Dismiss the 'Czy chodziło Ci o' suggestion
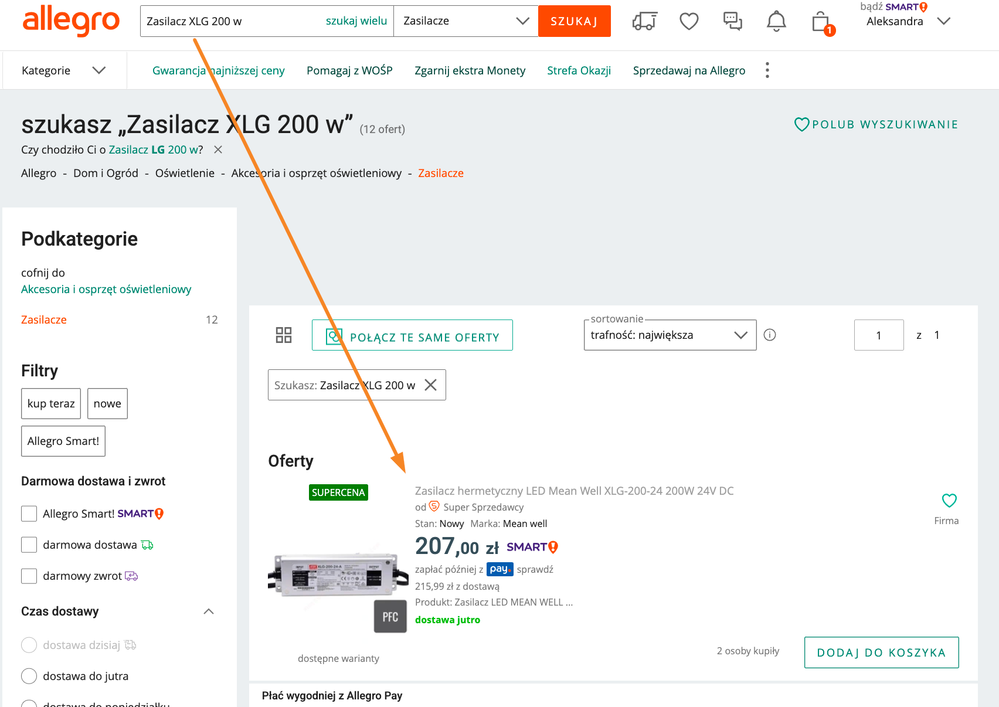This screenshot has width=999, height=707. tap(218, 150)
